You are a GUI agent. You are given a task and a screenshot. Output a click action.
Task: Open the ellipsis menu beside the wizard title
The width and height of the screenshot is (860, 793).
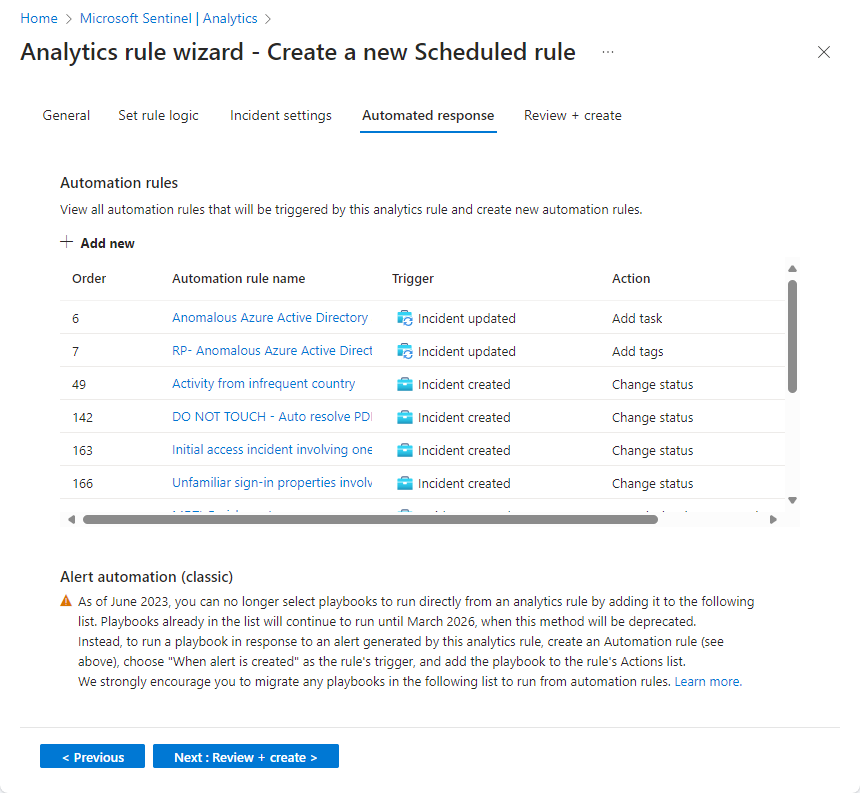[608, 52]
